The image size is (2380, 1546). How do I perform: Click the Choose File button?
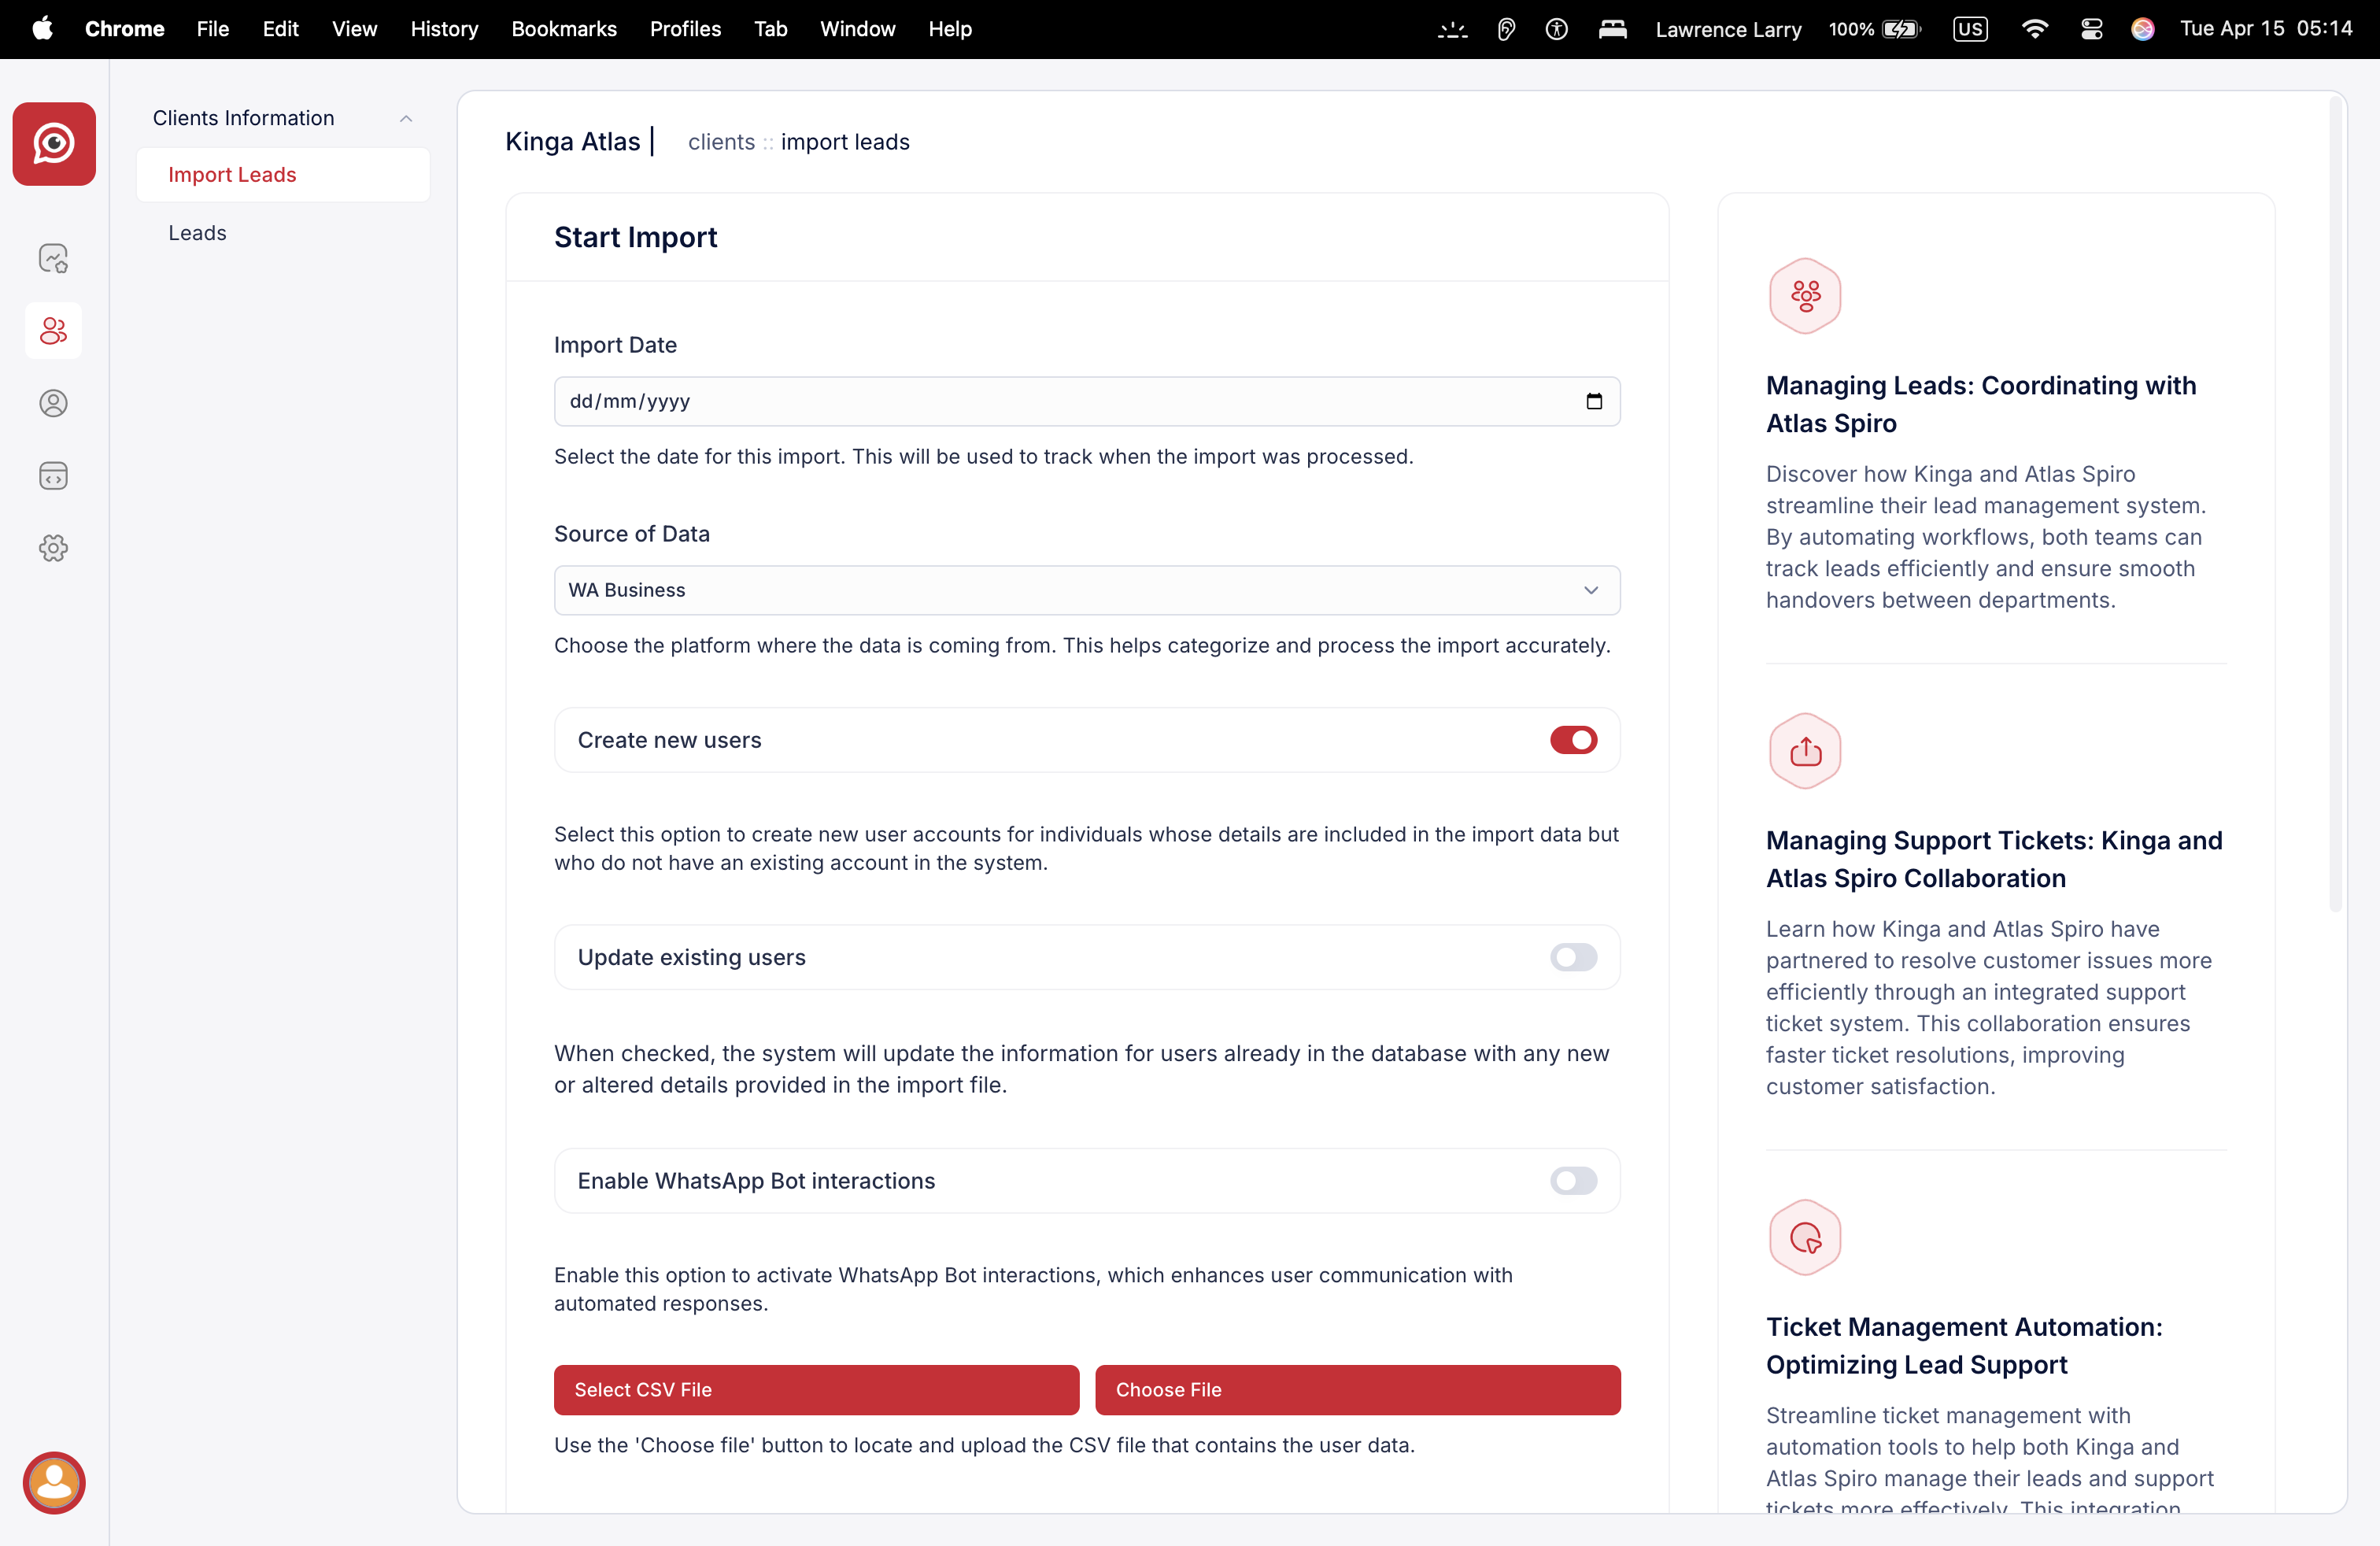(1357, 1390)
